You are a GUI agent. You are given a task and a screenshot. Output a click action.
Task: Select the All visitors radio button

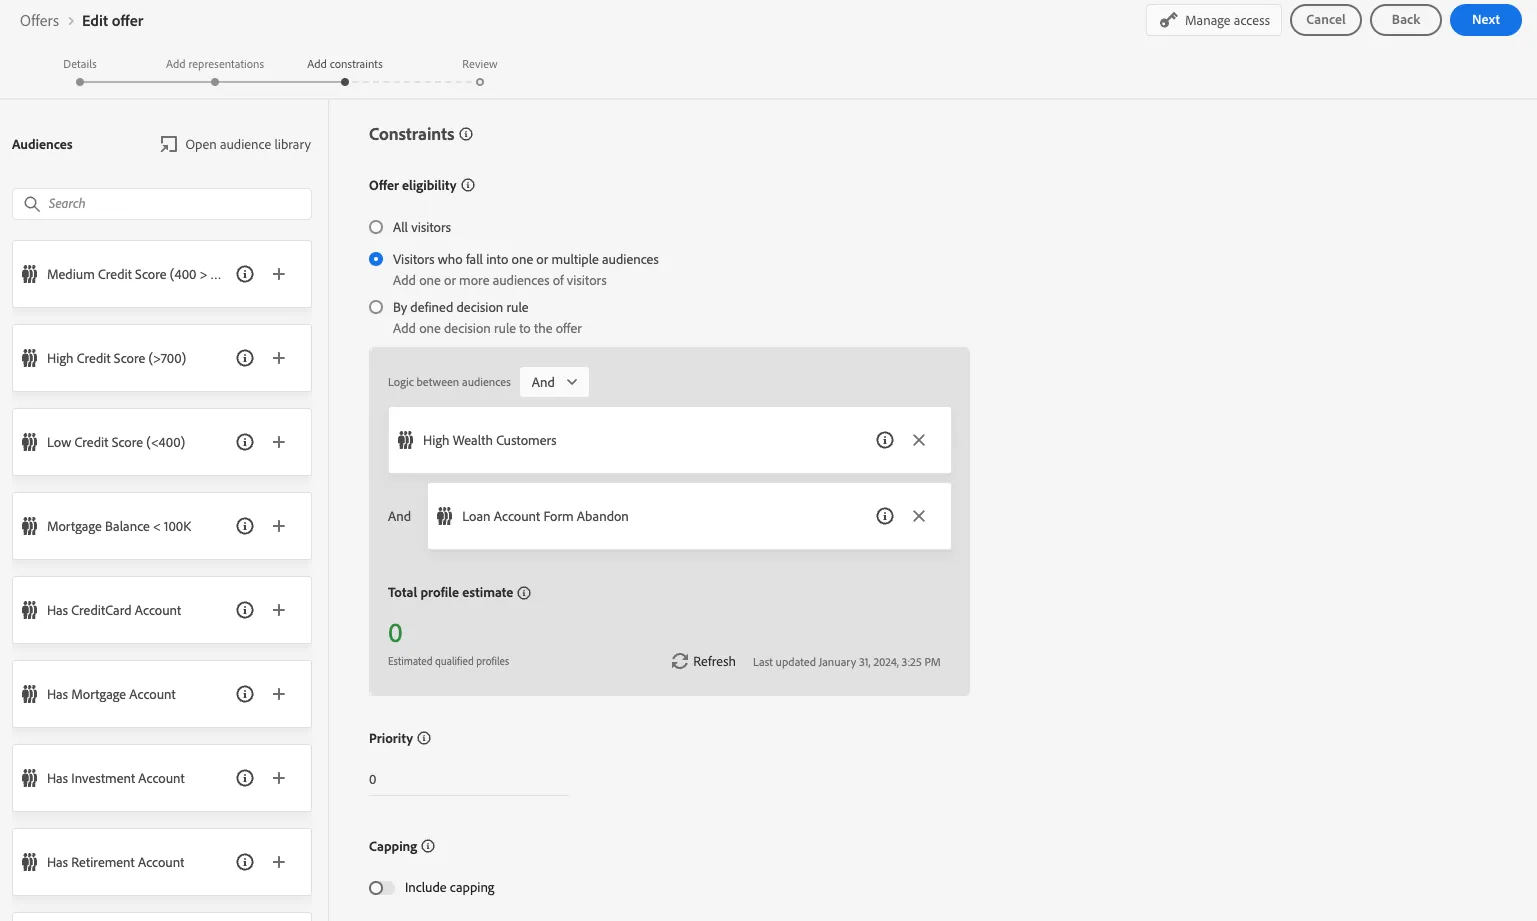376,227
